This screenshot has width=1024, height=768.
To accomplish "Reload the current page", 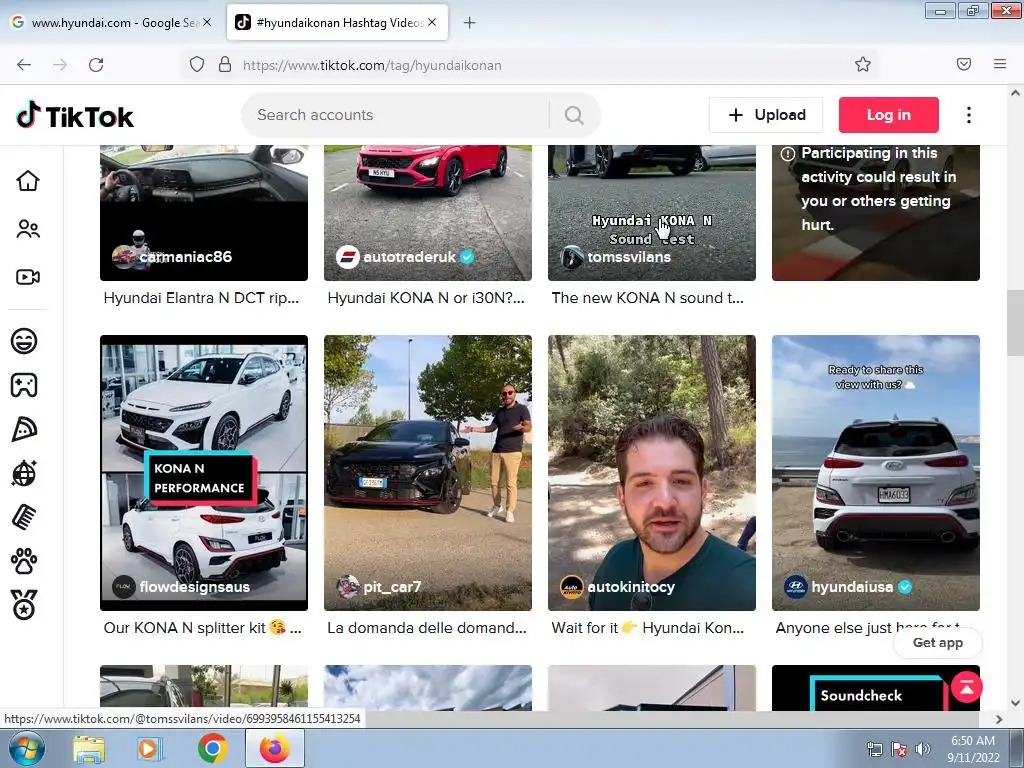I will 96,65.
